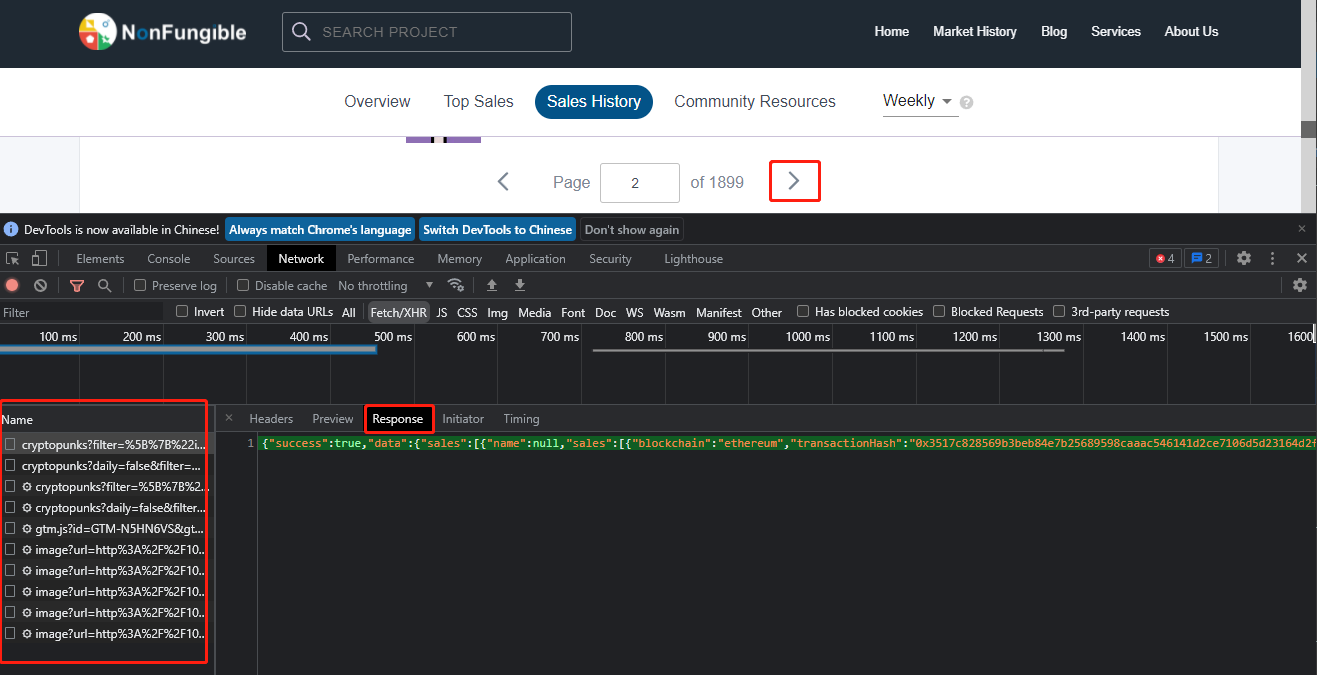Show the request Initiator tab
The height and width of the screenshot is (675, 1317).
[x=463, y=419]
